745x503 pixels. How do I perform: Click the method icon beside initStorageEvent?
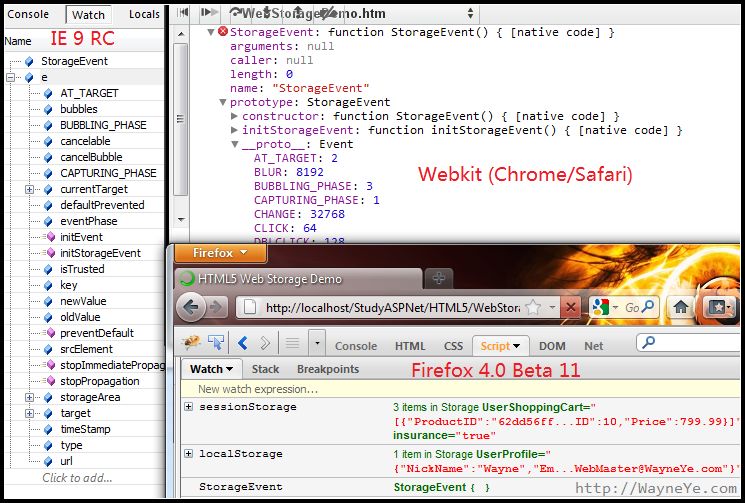(x=49, y=253)
